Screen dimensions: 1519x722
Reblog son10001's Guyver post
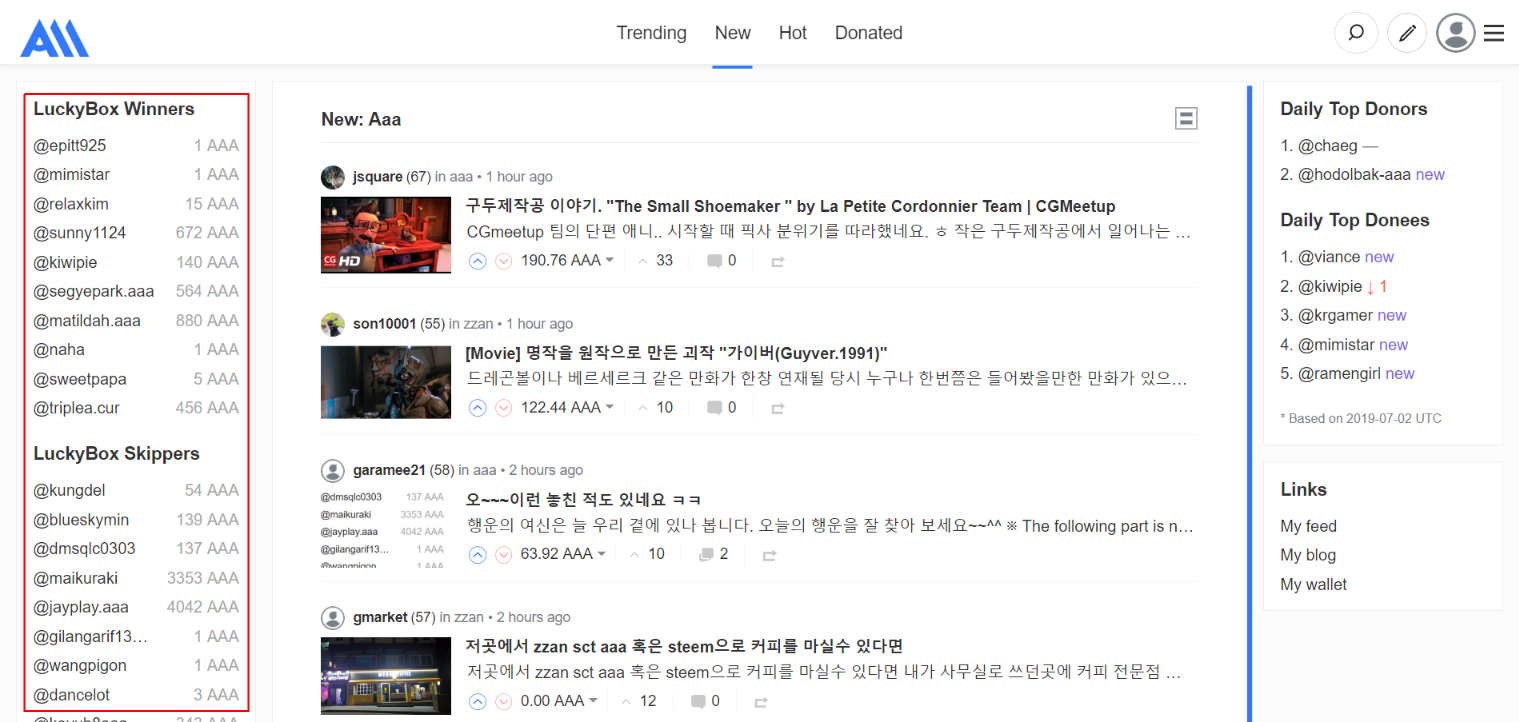pos(778,409)
